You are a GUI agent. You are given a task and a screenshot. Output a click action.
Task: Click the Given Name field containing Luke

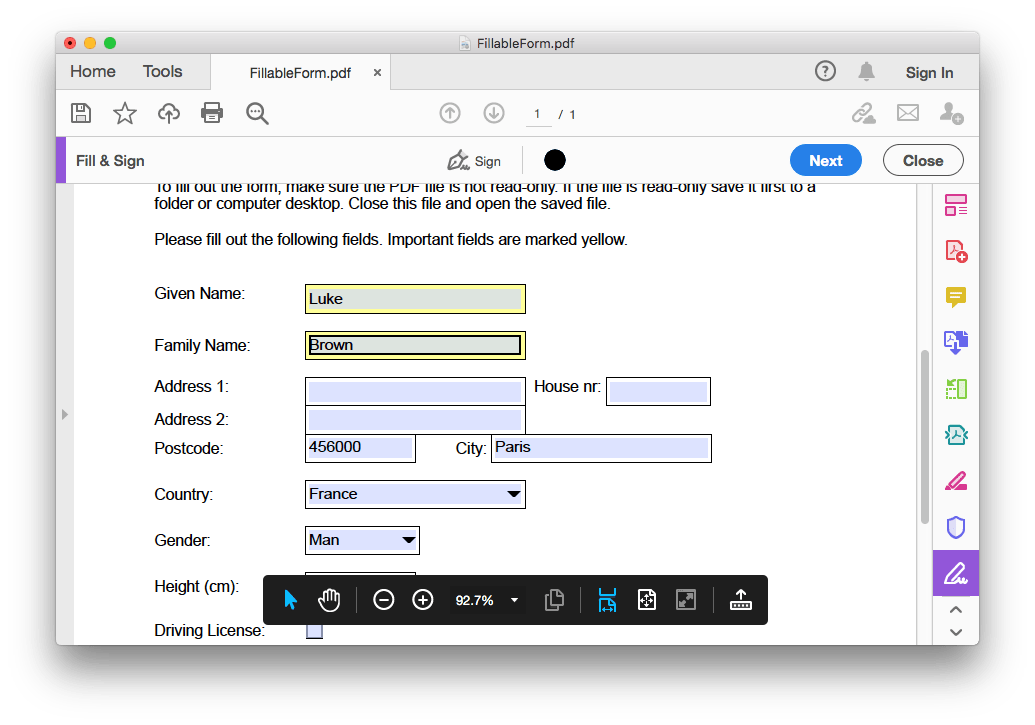(415, 298)
